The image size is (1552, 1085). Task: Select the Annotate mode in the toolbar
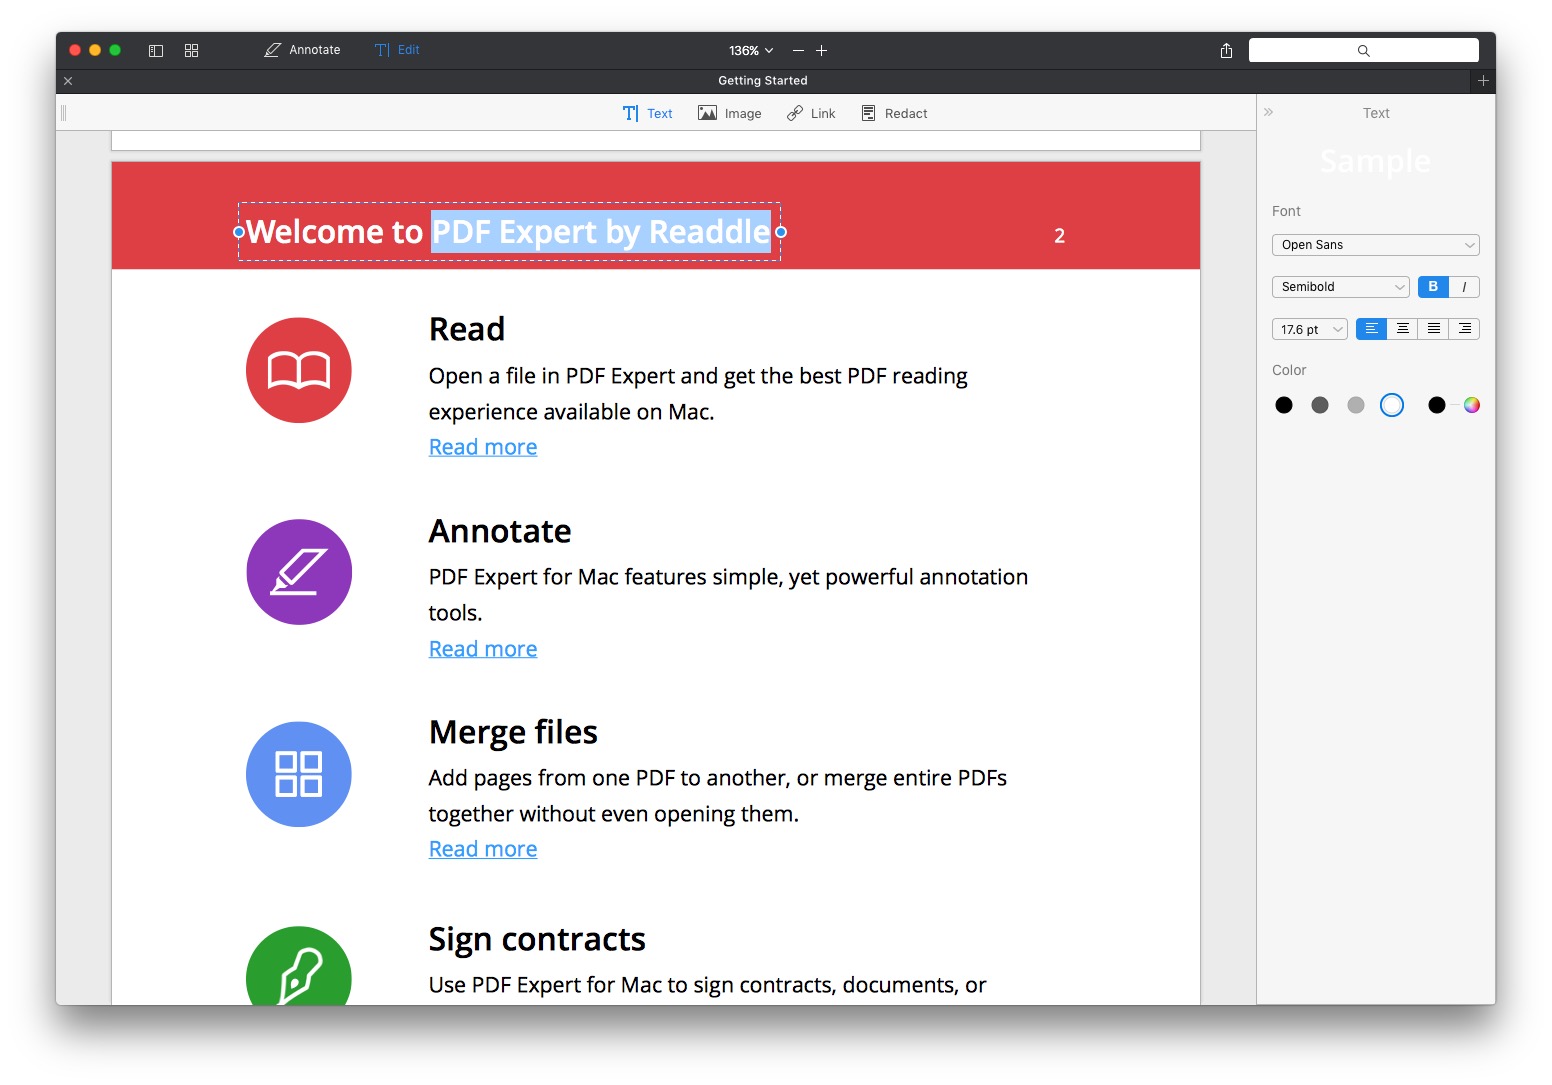(x=302, y=49)
